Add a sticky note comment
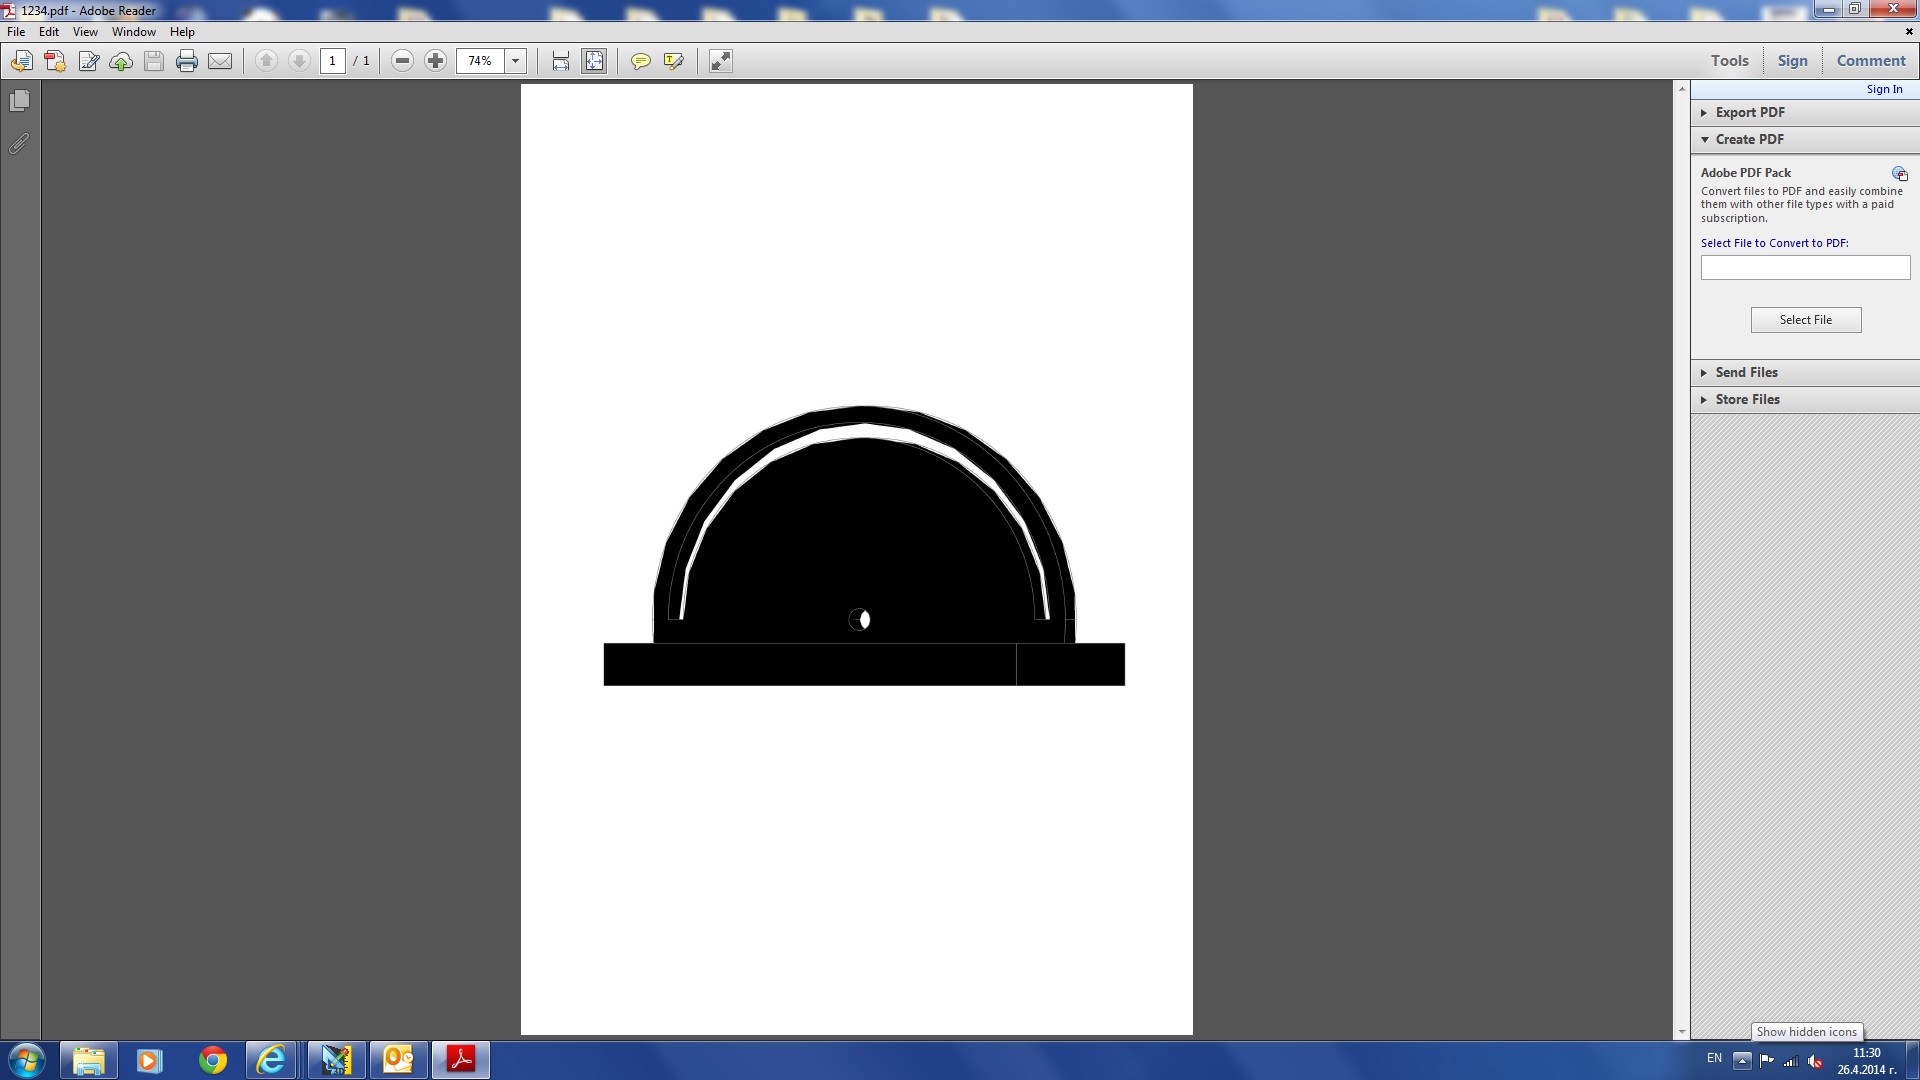The height and width of the screenshot is (1080, 1920). [x=640, y=61]
